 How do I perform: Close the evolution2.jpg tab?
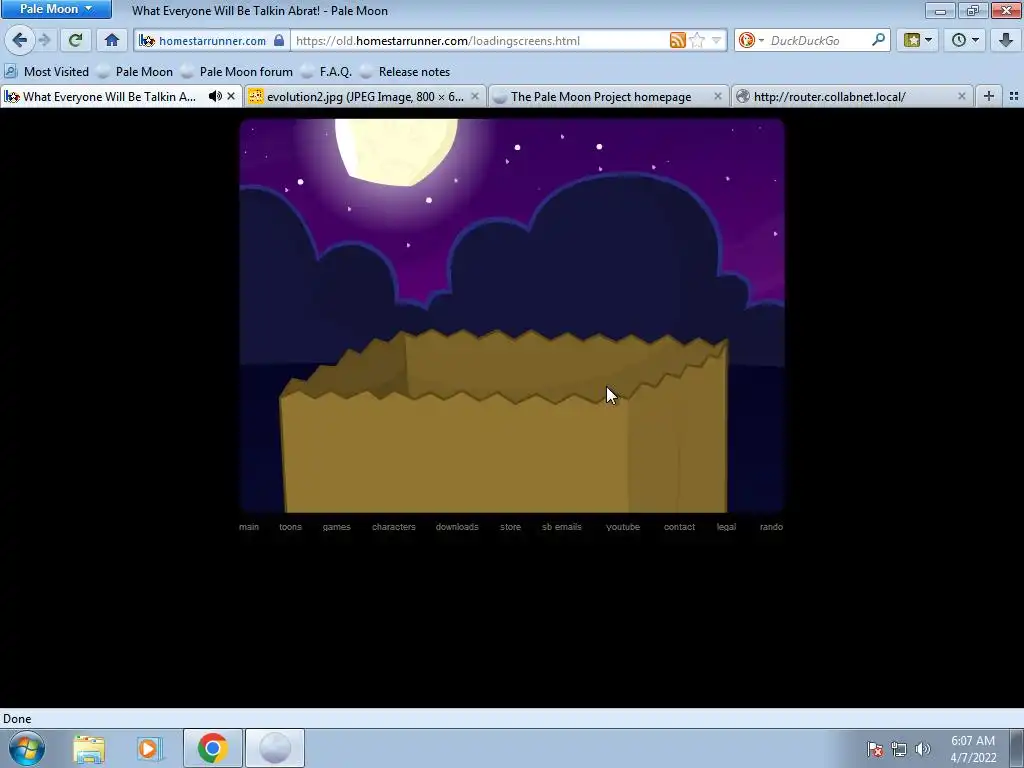point(475,97)
